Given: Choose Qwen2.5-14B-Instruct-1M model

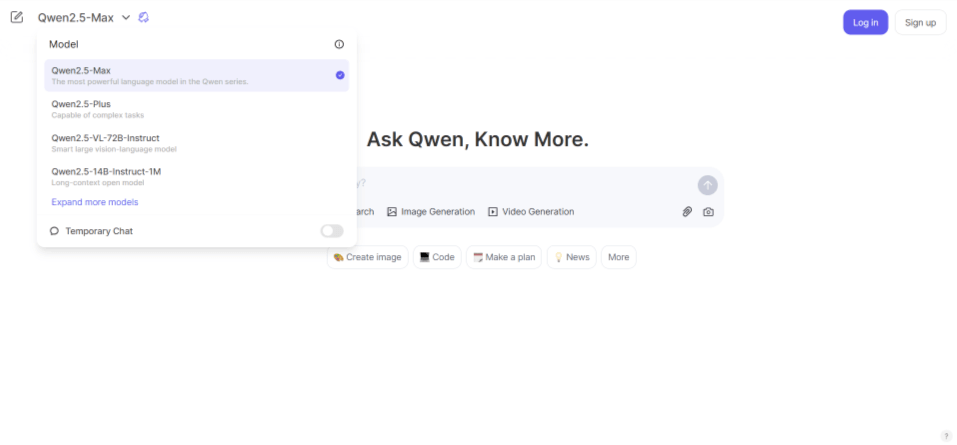Looking at the screenshot, I should (x=197, y=176).
